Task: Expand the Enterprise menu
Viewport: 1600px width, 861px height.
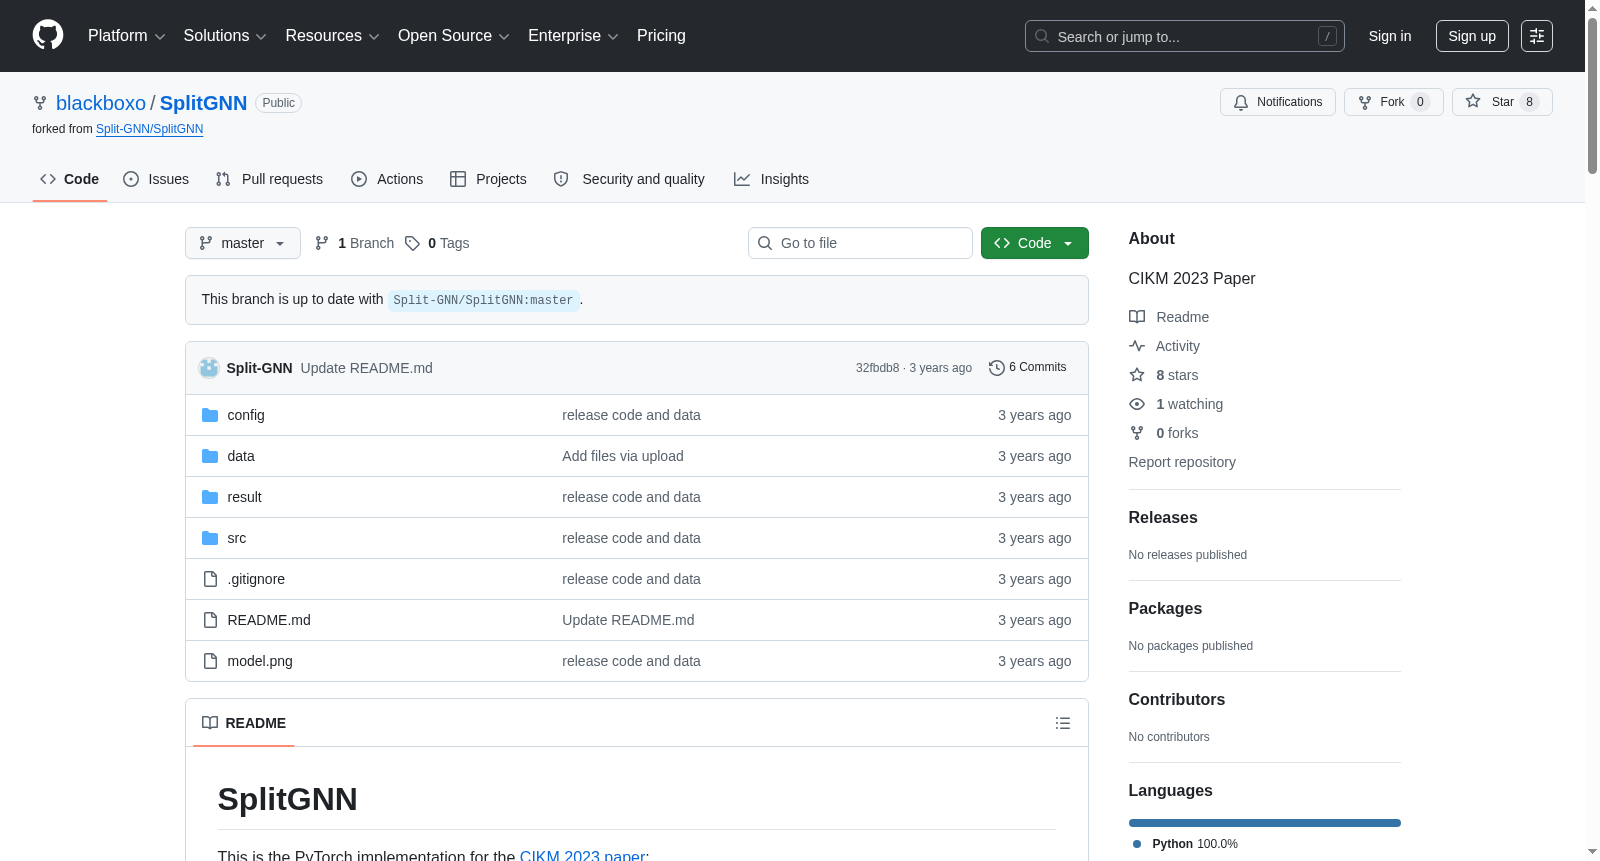Action: 573,36
